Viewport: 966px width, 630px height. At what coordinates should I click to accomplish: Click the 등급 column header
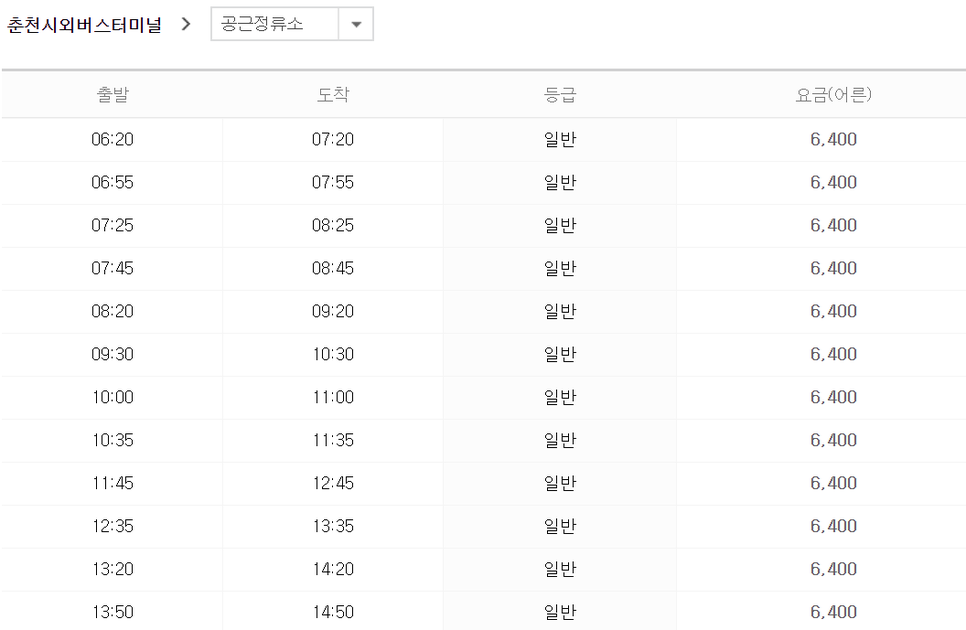(x=559, y=94)
